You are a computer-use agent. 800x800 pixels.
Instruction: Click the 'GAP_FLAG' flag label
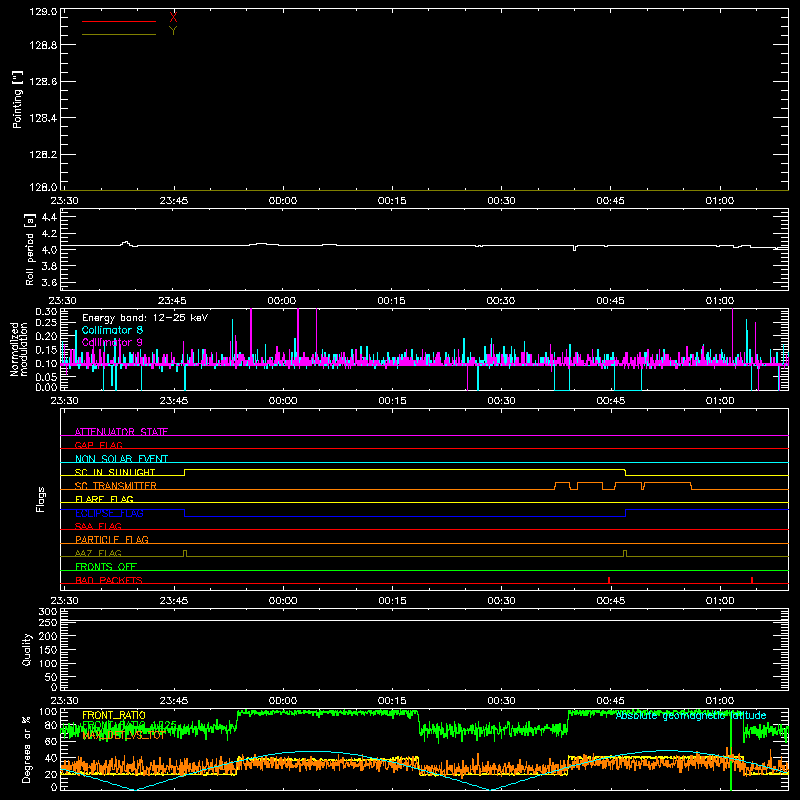point(98,445)
